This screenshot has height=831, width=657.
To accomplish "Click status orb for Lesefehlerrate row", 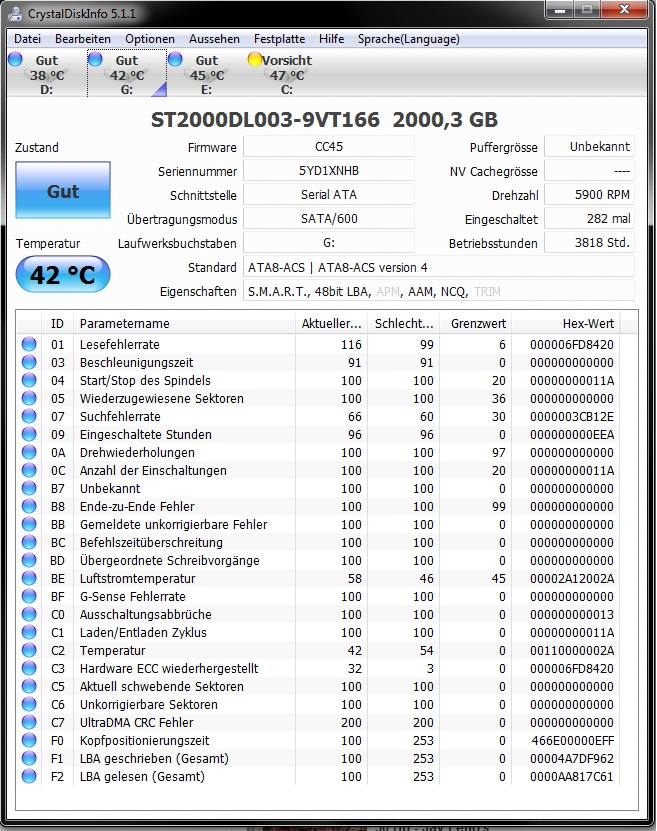I will coord(29,344).
